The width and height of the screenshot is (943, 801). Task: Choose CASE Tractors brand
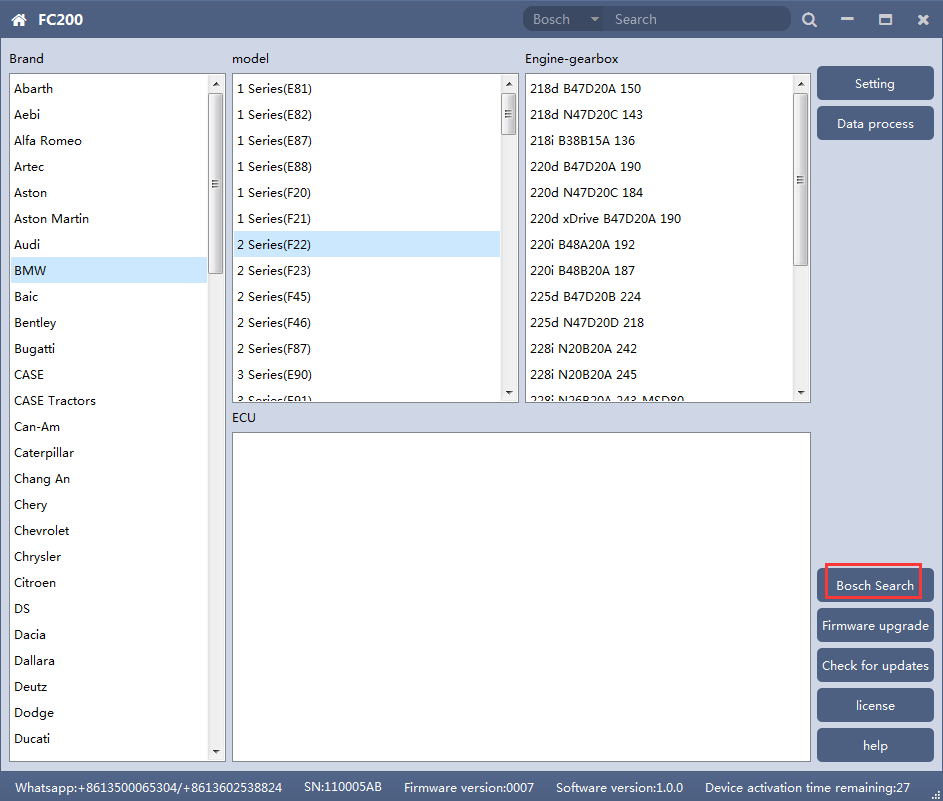(x=109, y=400)
